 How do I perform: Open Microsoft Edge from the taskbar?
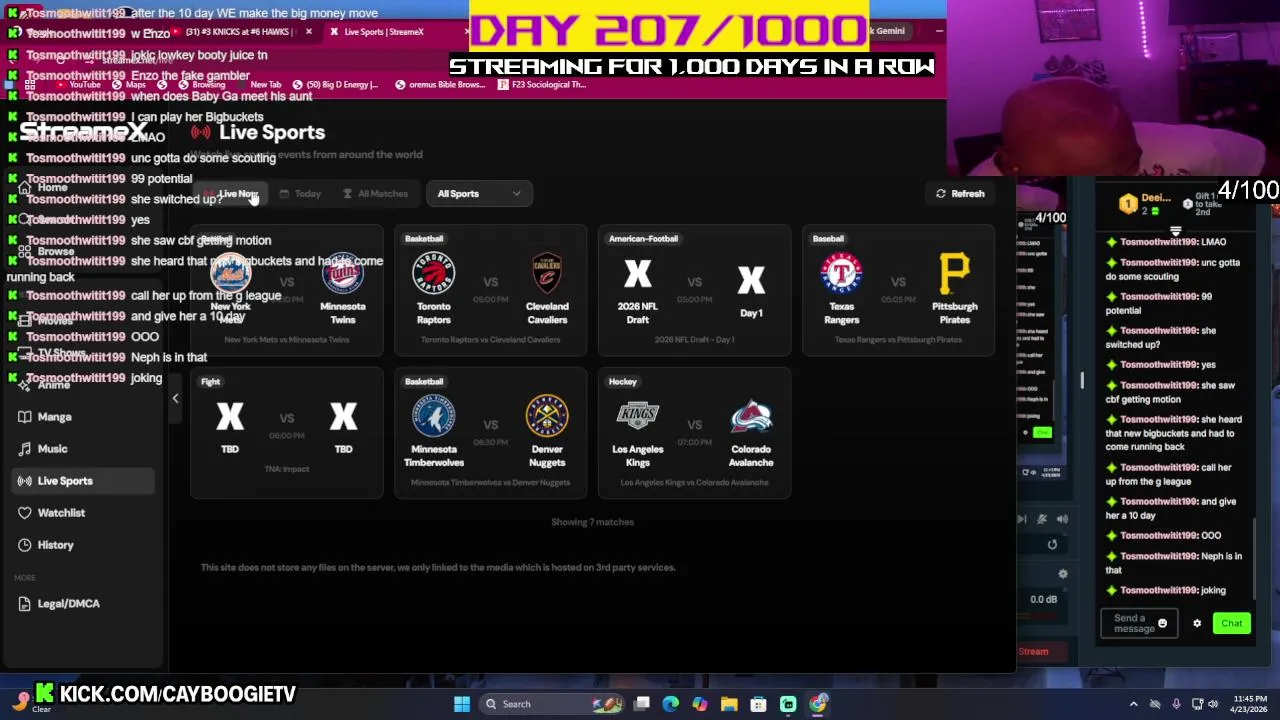[x=671, y=704]
